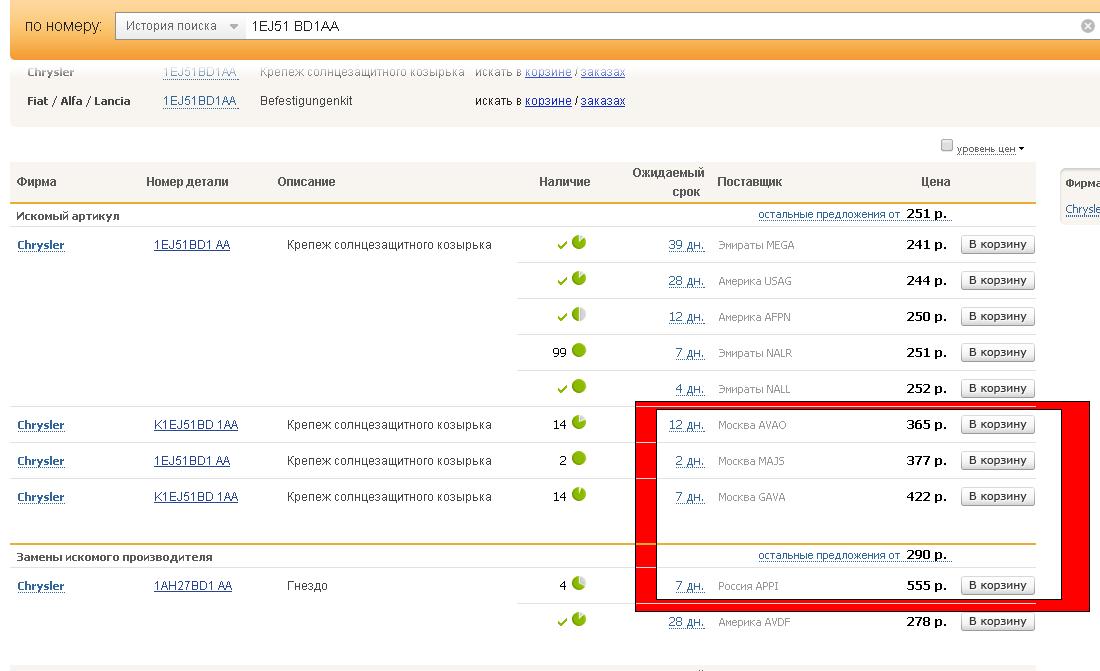This screenshot has width=1100, height=671.
Task: Click the 2 дн. delivery time link
Action: 690,461
